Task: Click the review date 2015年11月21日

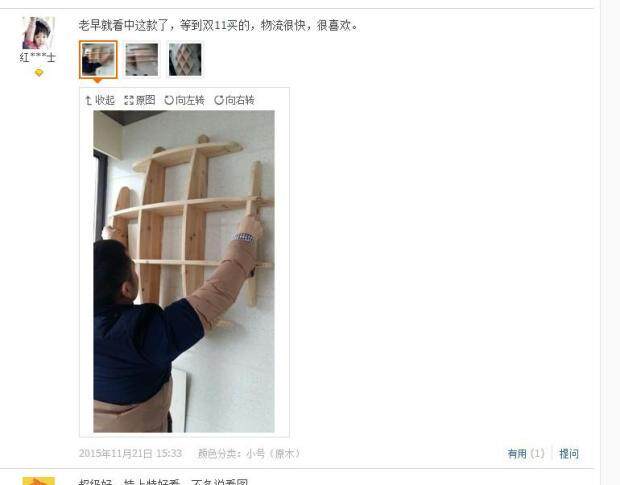Action: (x=130, y=453)
